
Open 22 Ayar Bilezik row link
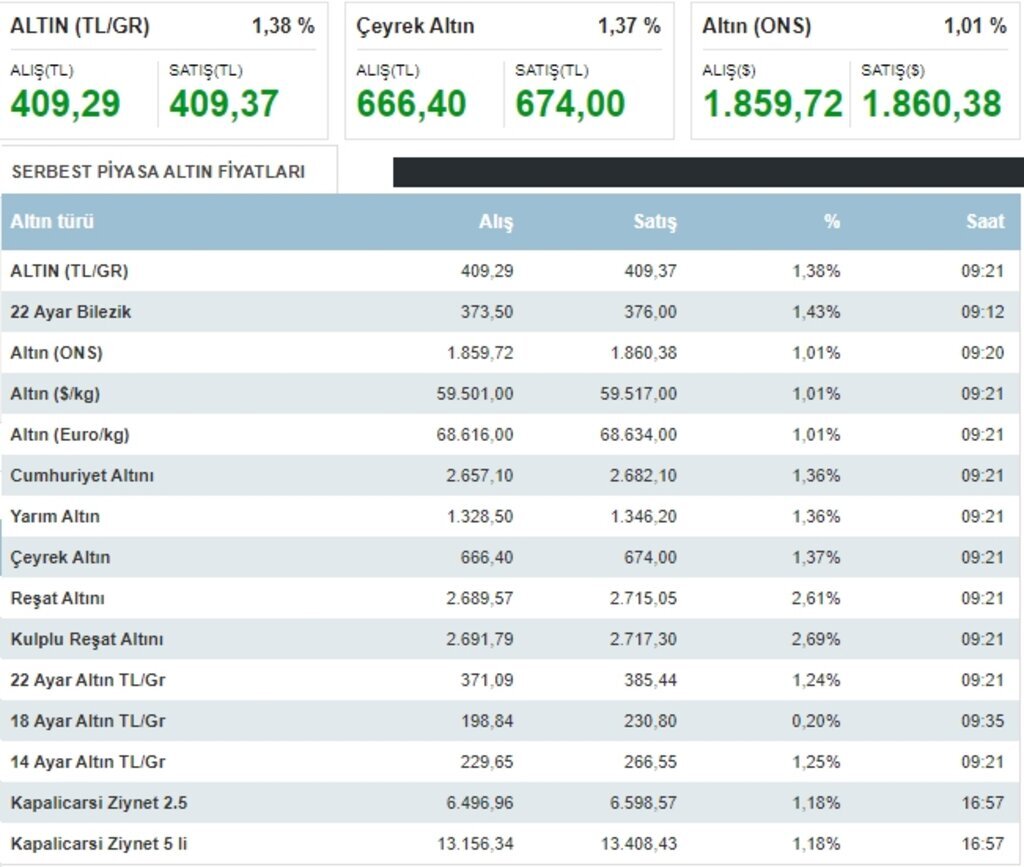point(71,312)
